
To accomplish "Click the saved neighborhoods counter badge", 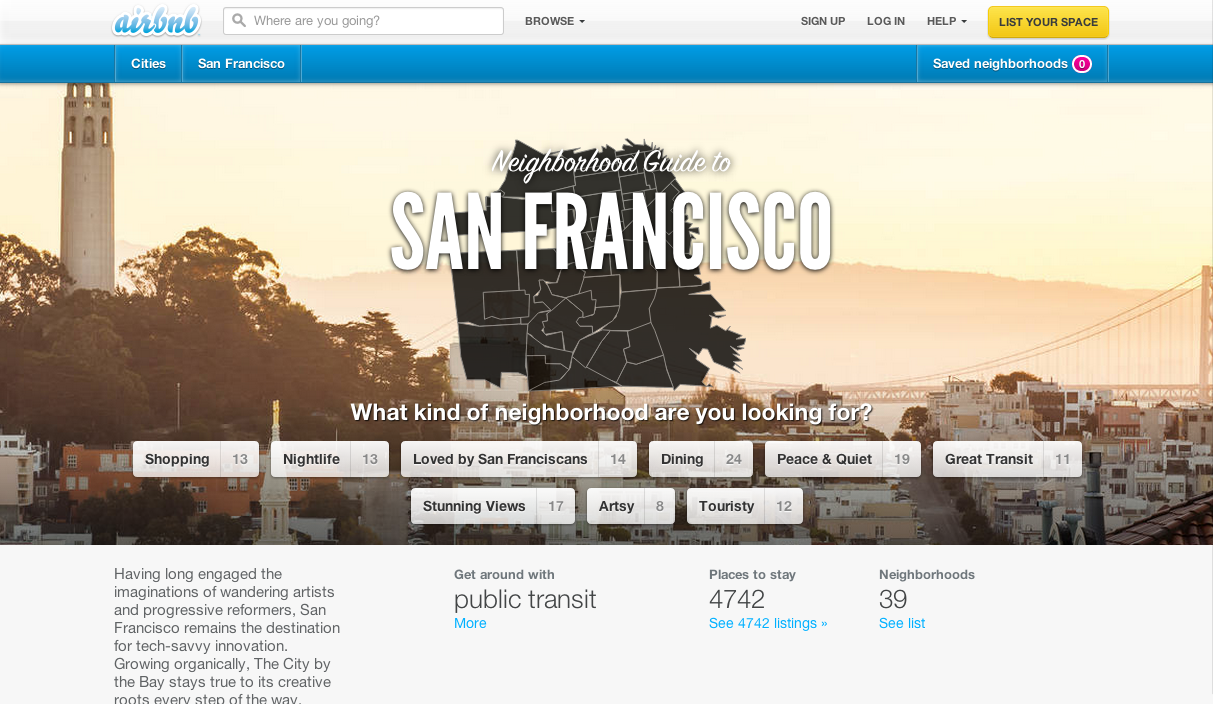I will pyautogui.click(x=1082, y=64).
